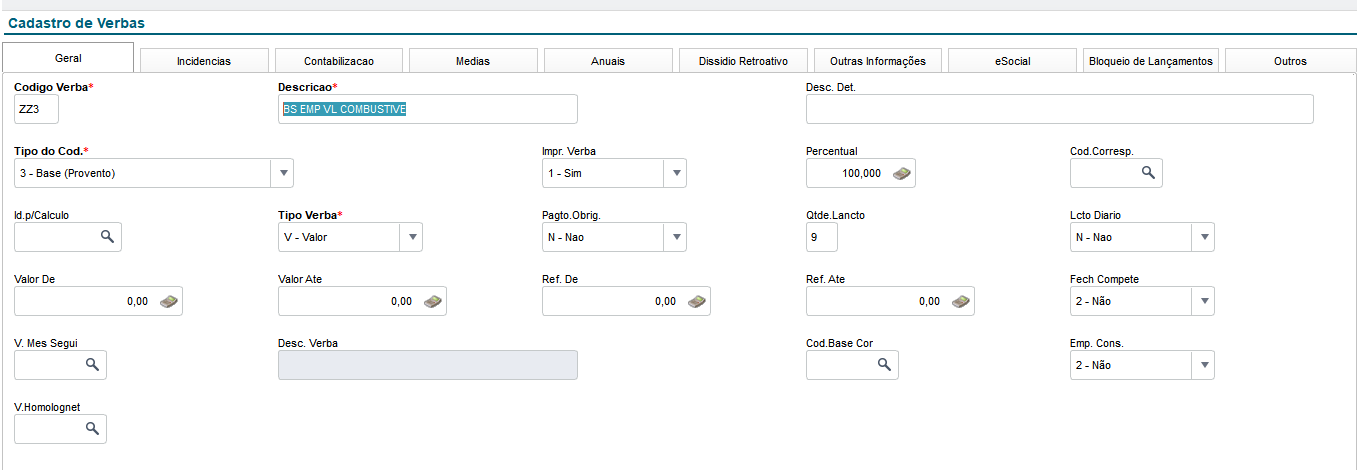Image resolution: width=1357 pixels, height=470 pixels.
Task: Open Bloqueio de Lançamentos tab
Action: [x=1151, y=61]
